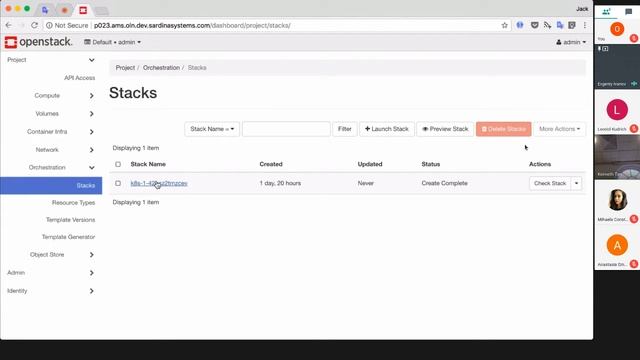Screen dimensions: 640x360
Task: Open the k8s-1 stack name link
Action: coord(159,183)
